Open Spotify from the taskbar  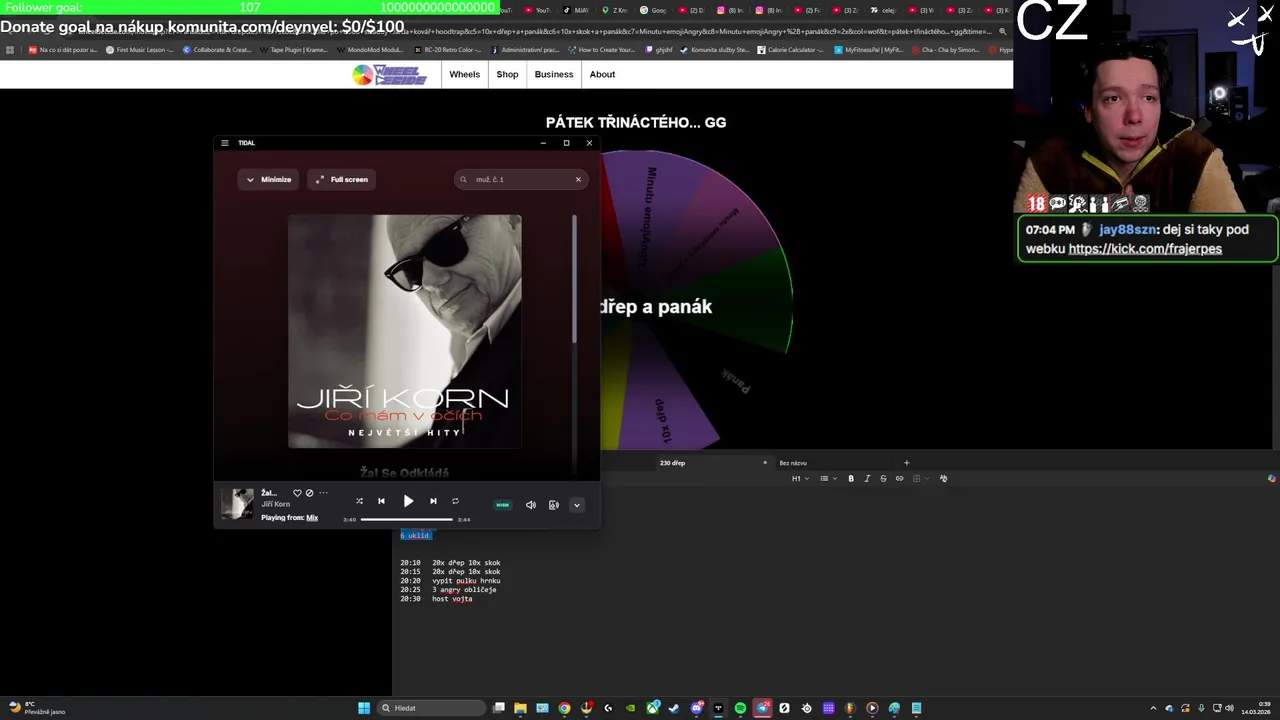[x=740, y=708]
